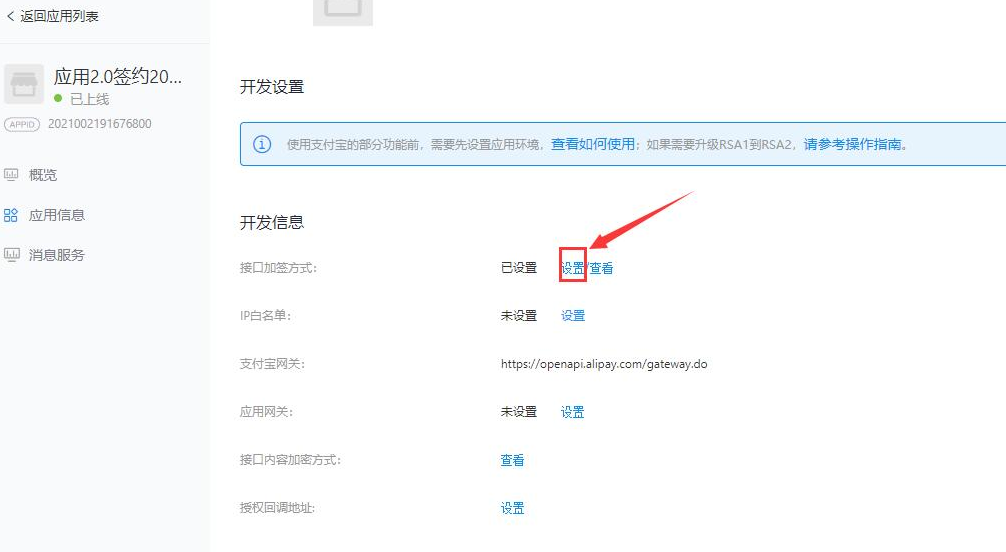Click the back chevron beside 返回应用列表
Viewport: 1006px width, 552px height.
tap(10, 17)
